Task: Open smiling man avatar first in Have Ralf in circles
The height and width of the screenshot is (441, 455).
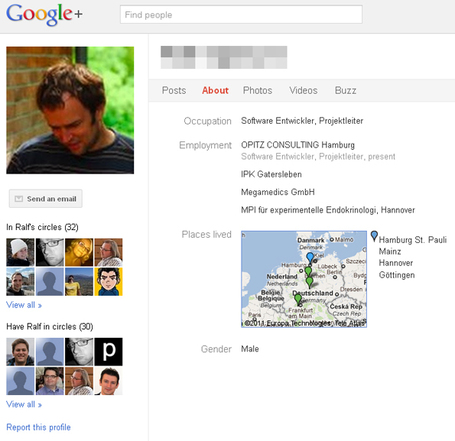Action: (x=20, y=352)
